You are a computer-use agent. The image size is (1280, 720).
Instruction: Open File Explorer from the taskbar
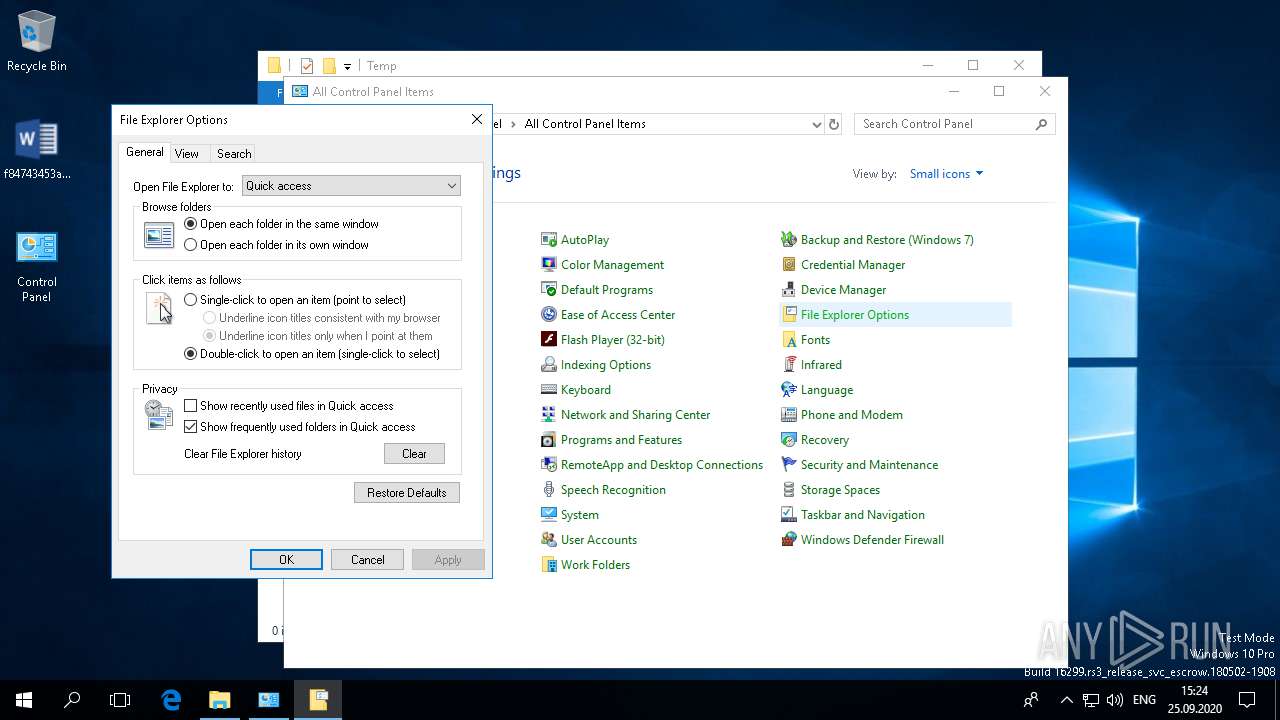220,700
